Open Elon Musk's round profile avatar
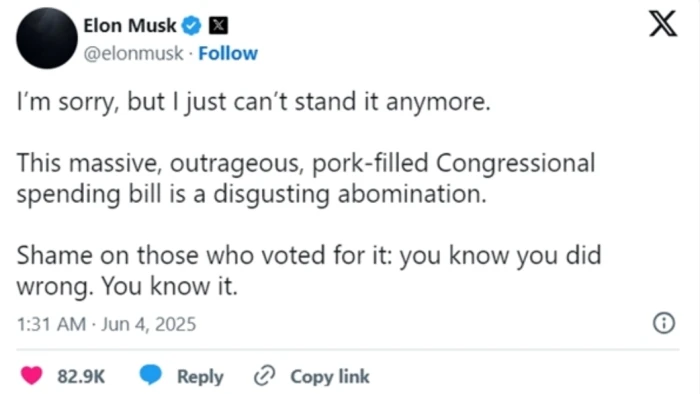This screenshot has width=700, height=394. click(47, 38)
